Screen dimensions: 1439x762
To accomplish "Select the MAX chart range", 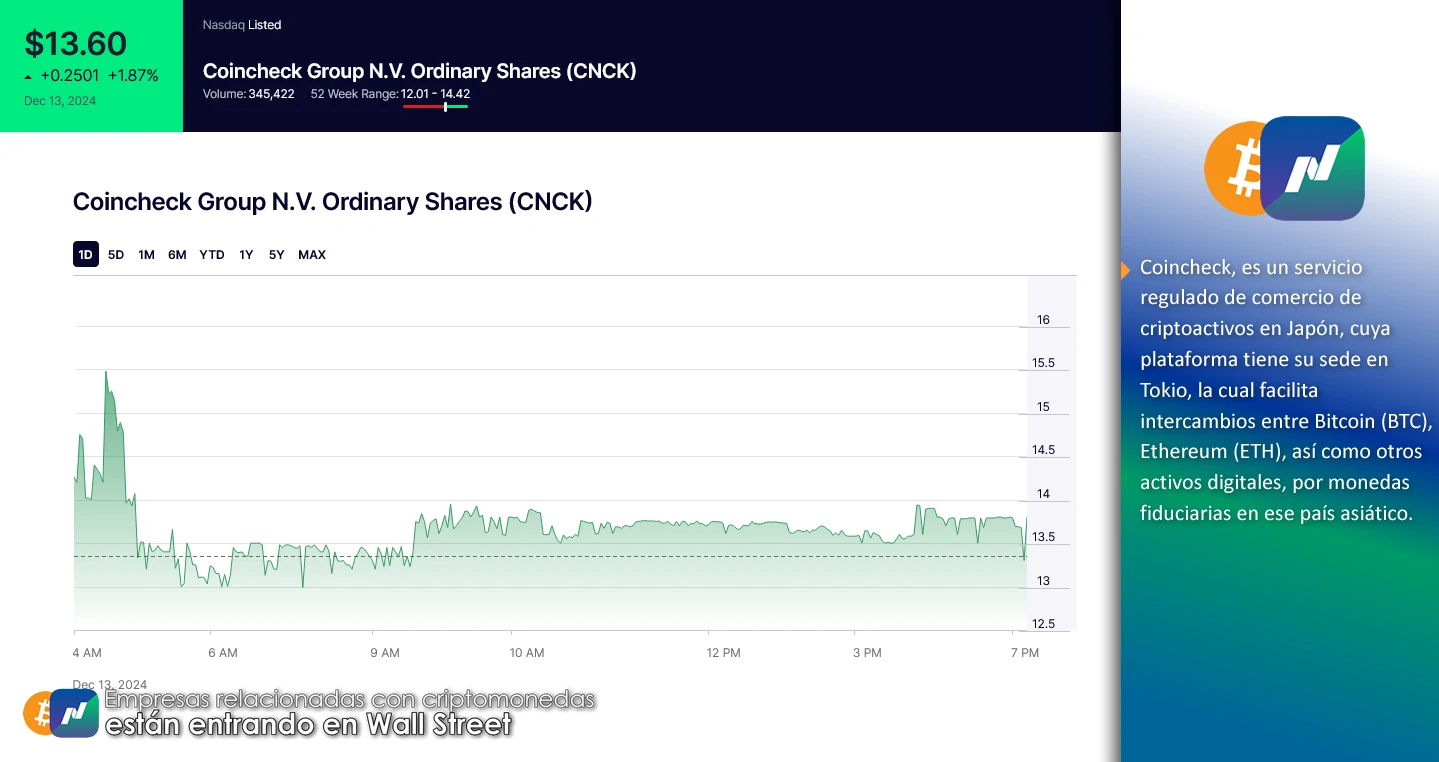I will tap(312, 255).
